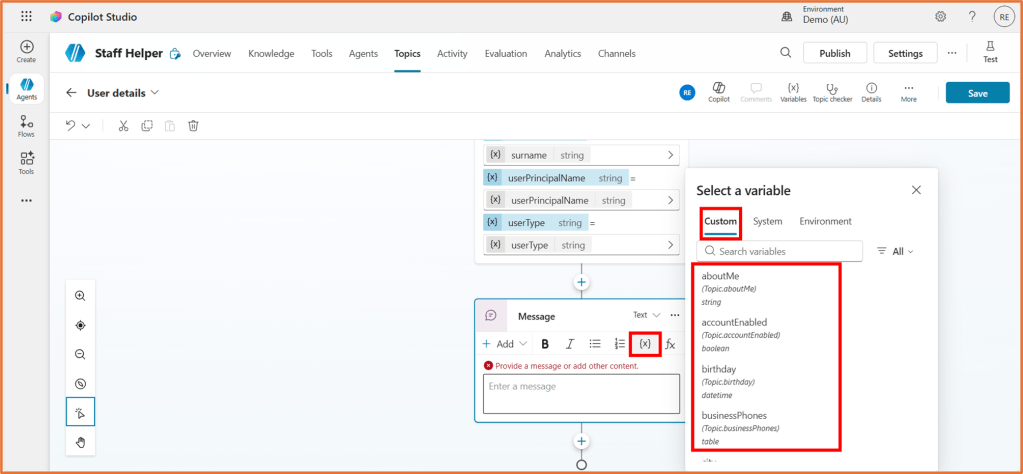The height and width of the screenshot is (474, 1023).
Task: Open the search magnifier in agent bar
Action: point(786,53)
